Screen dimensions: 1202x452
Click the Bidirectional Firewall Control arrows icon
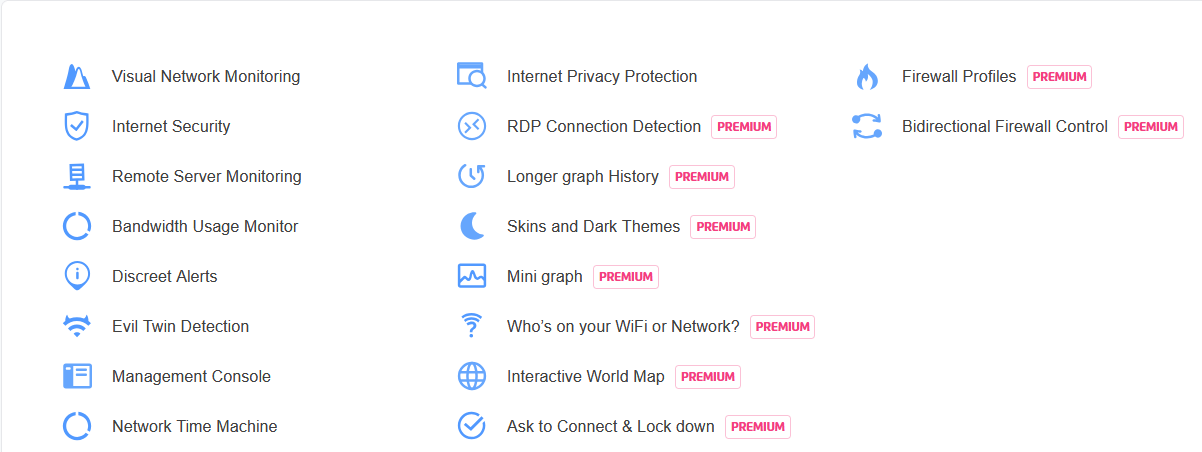pos(866,127)
